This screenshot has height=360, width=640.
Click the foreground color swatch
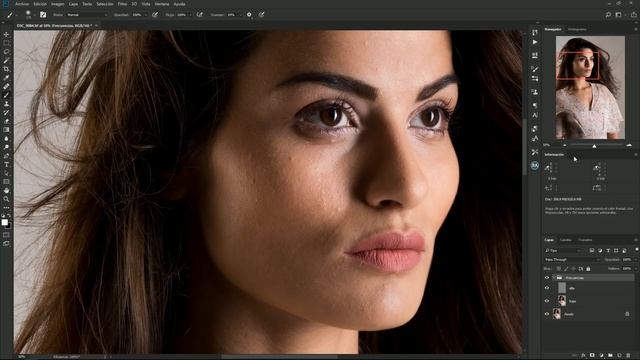coord(4,222)
